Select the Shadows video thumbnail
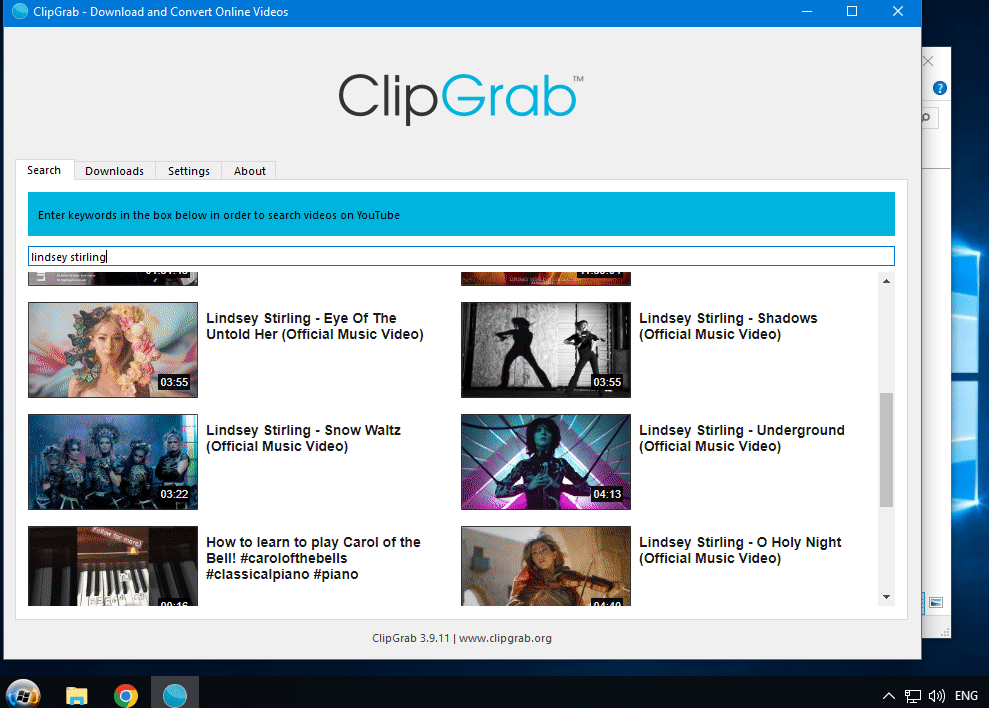This screenshot has width=989, height=708. tap(546, 350)
